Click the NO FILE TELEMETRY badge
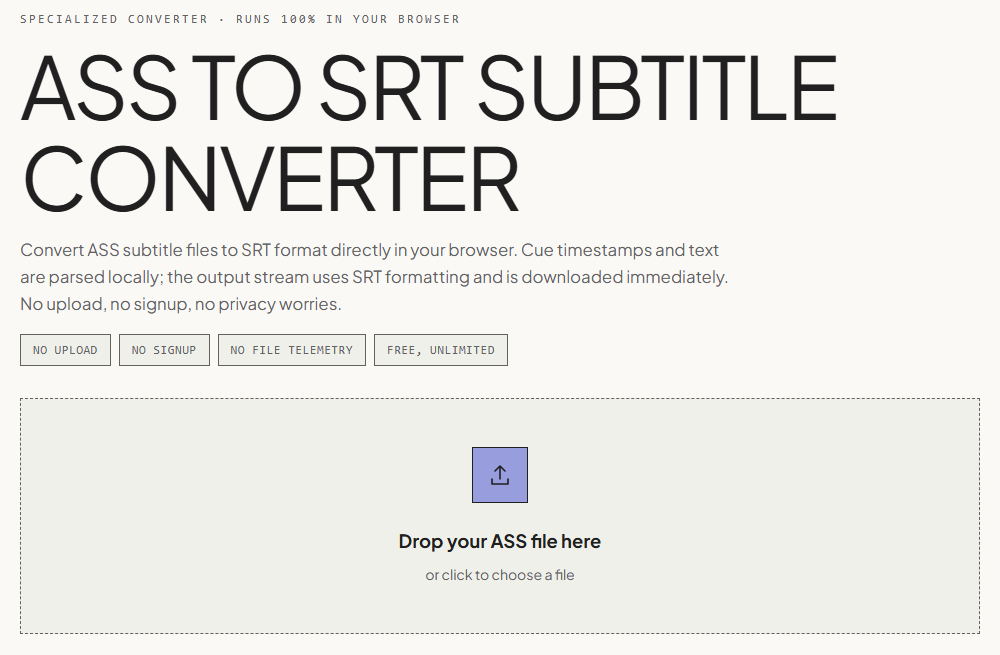1000x655 pixels. tap(291, 350)
